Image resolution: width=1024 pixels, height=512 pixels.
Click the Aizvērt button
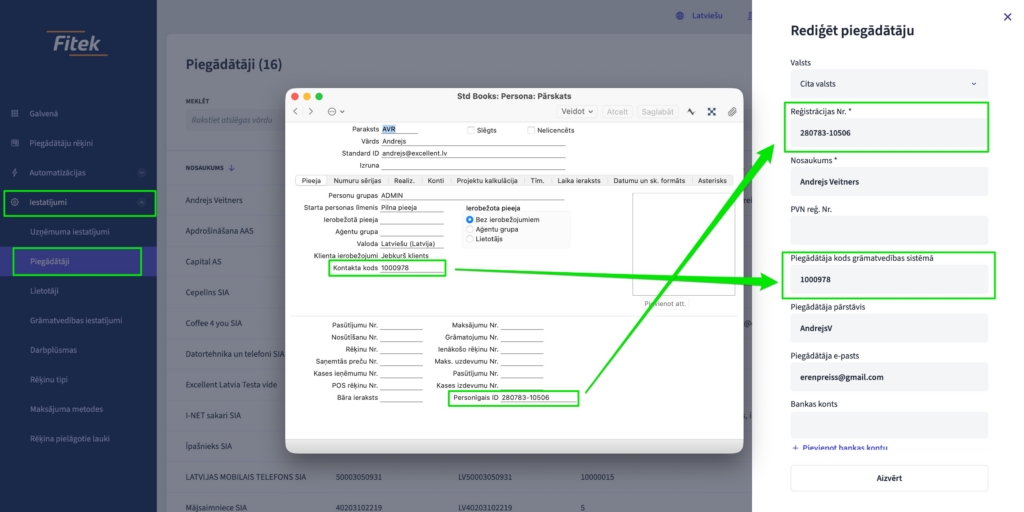click(x=889, y=478)
